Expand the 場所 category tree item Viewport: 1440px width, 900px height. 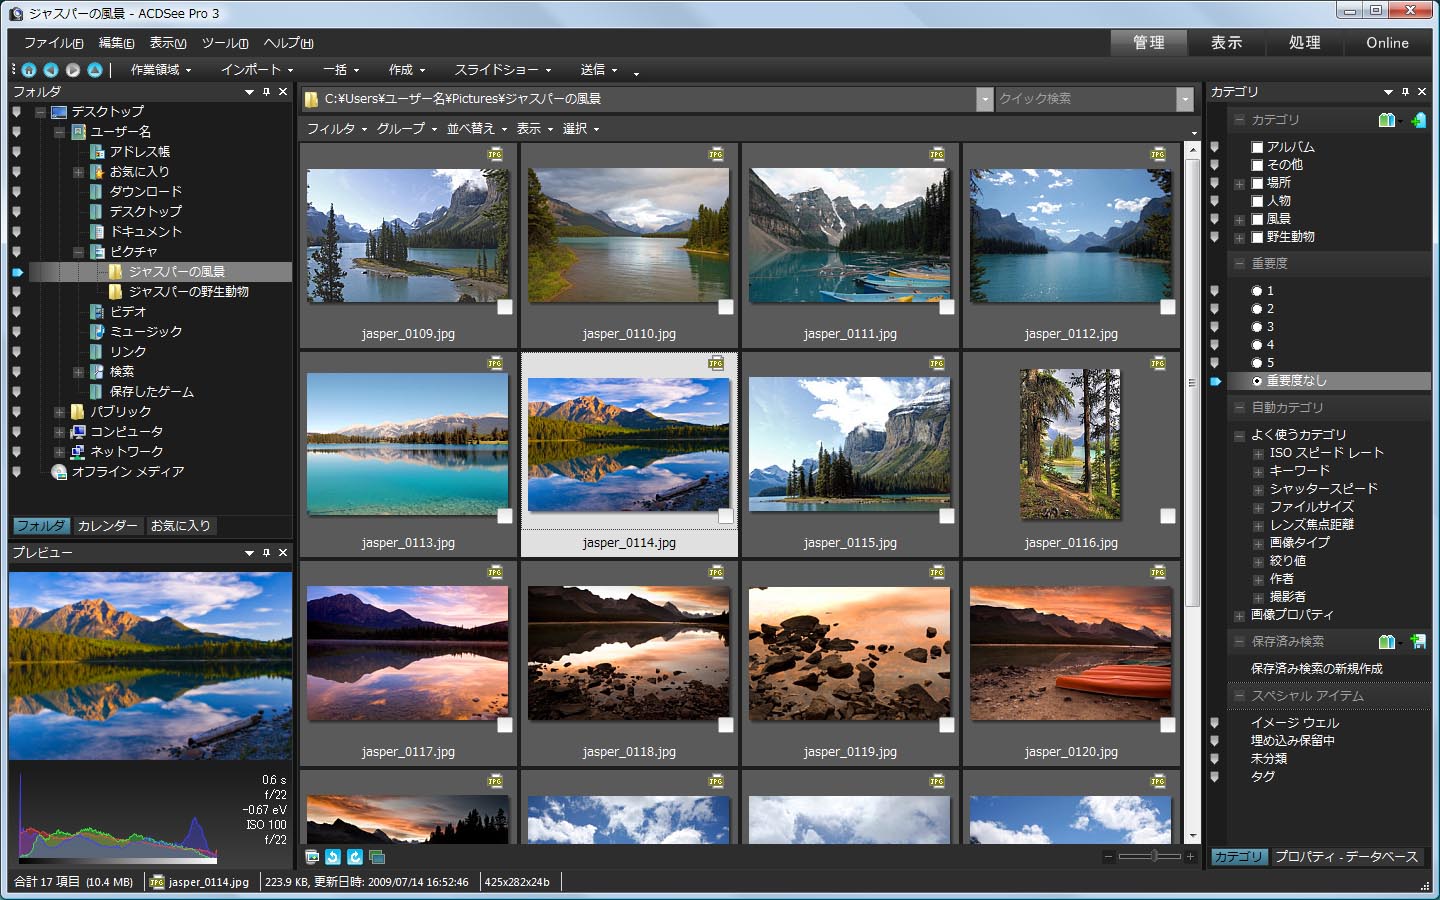coord(1239,183)
